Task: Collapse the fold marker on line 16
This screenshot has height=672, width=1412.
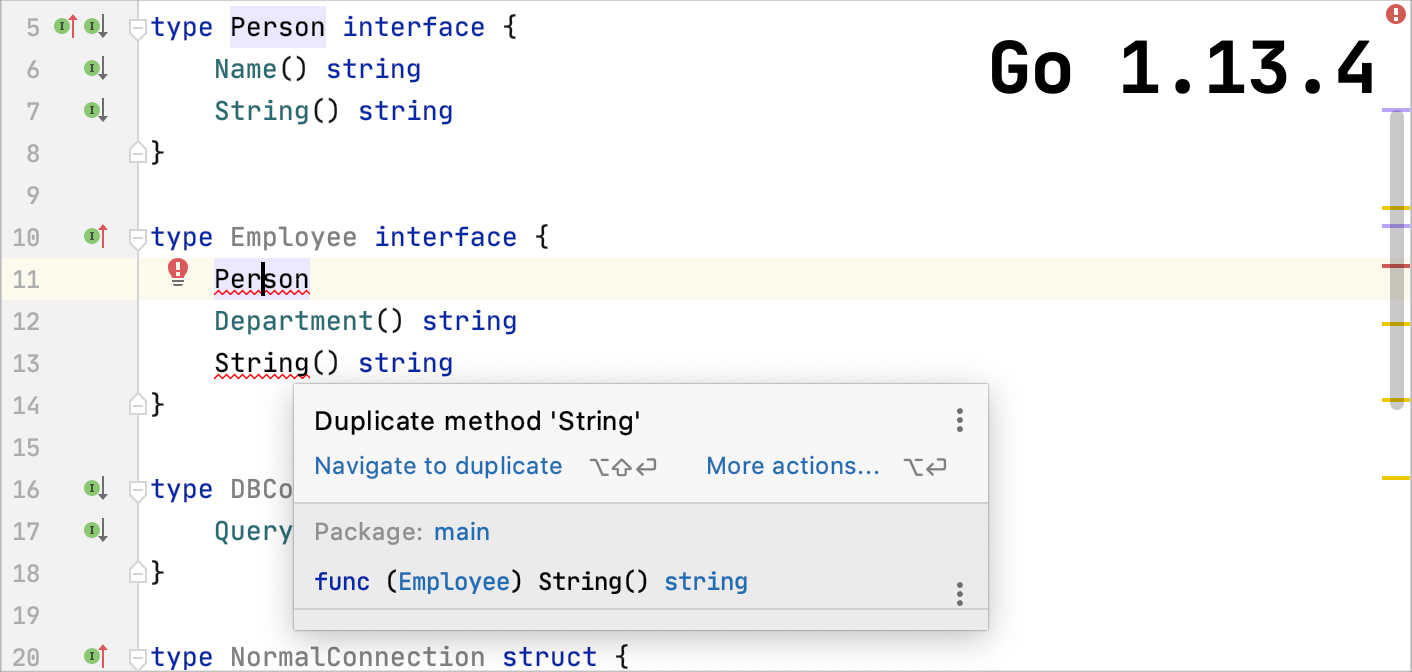Action: [x=138, y=493]
